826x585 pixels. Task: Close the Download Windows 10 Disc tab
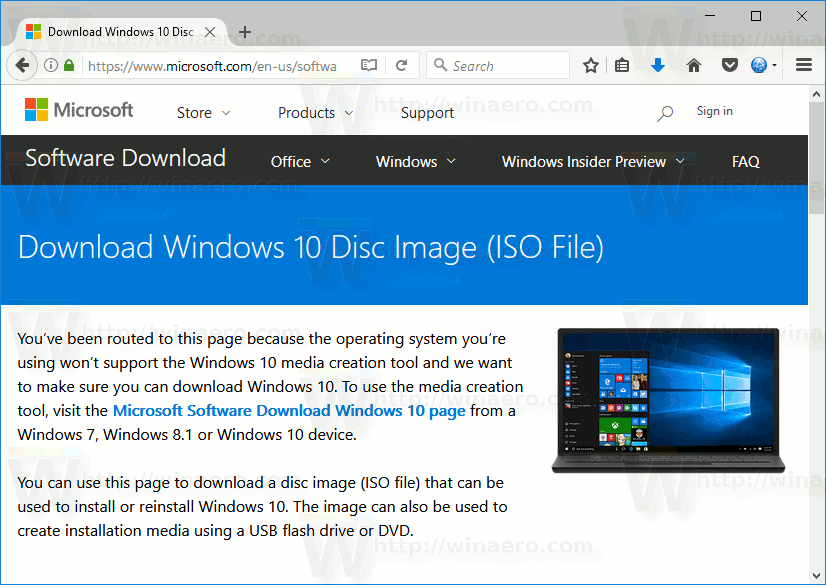pos(210,32)
